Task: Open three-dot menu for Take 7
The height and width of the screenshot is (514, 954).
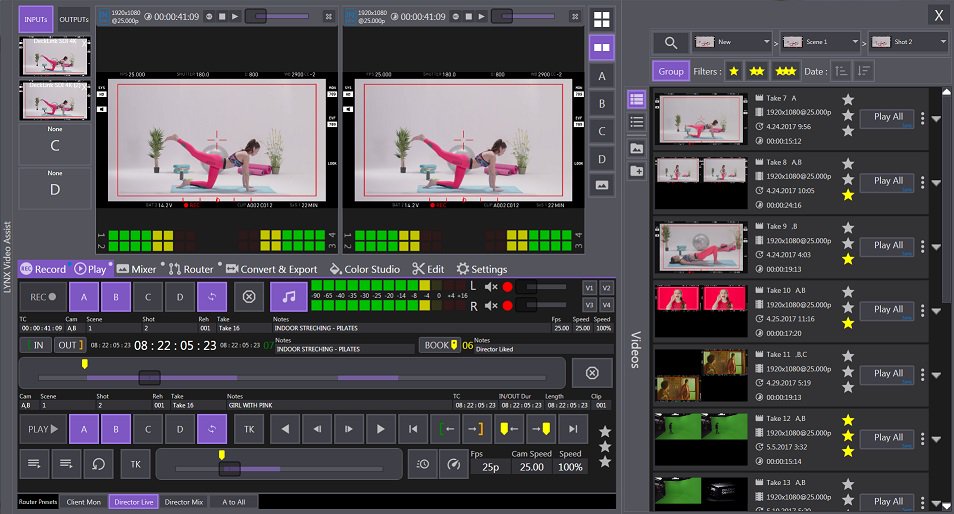Action: (x=922, y=118)
